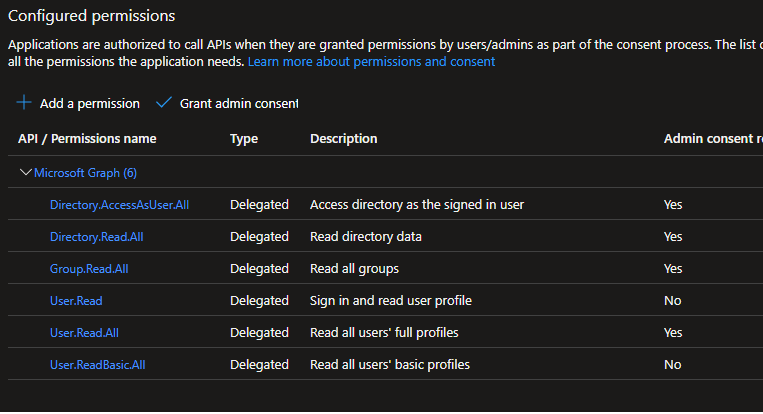Image resolution: width=763 pixels, height=414 pixels.
Task: Click the Description column header
Action: click(343, 139)
